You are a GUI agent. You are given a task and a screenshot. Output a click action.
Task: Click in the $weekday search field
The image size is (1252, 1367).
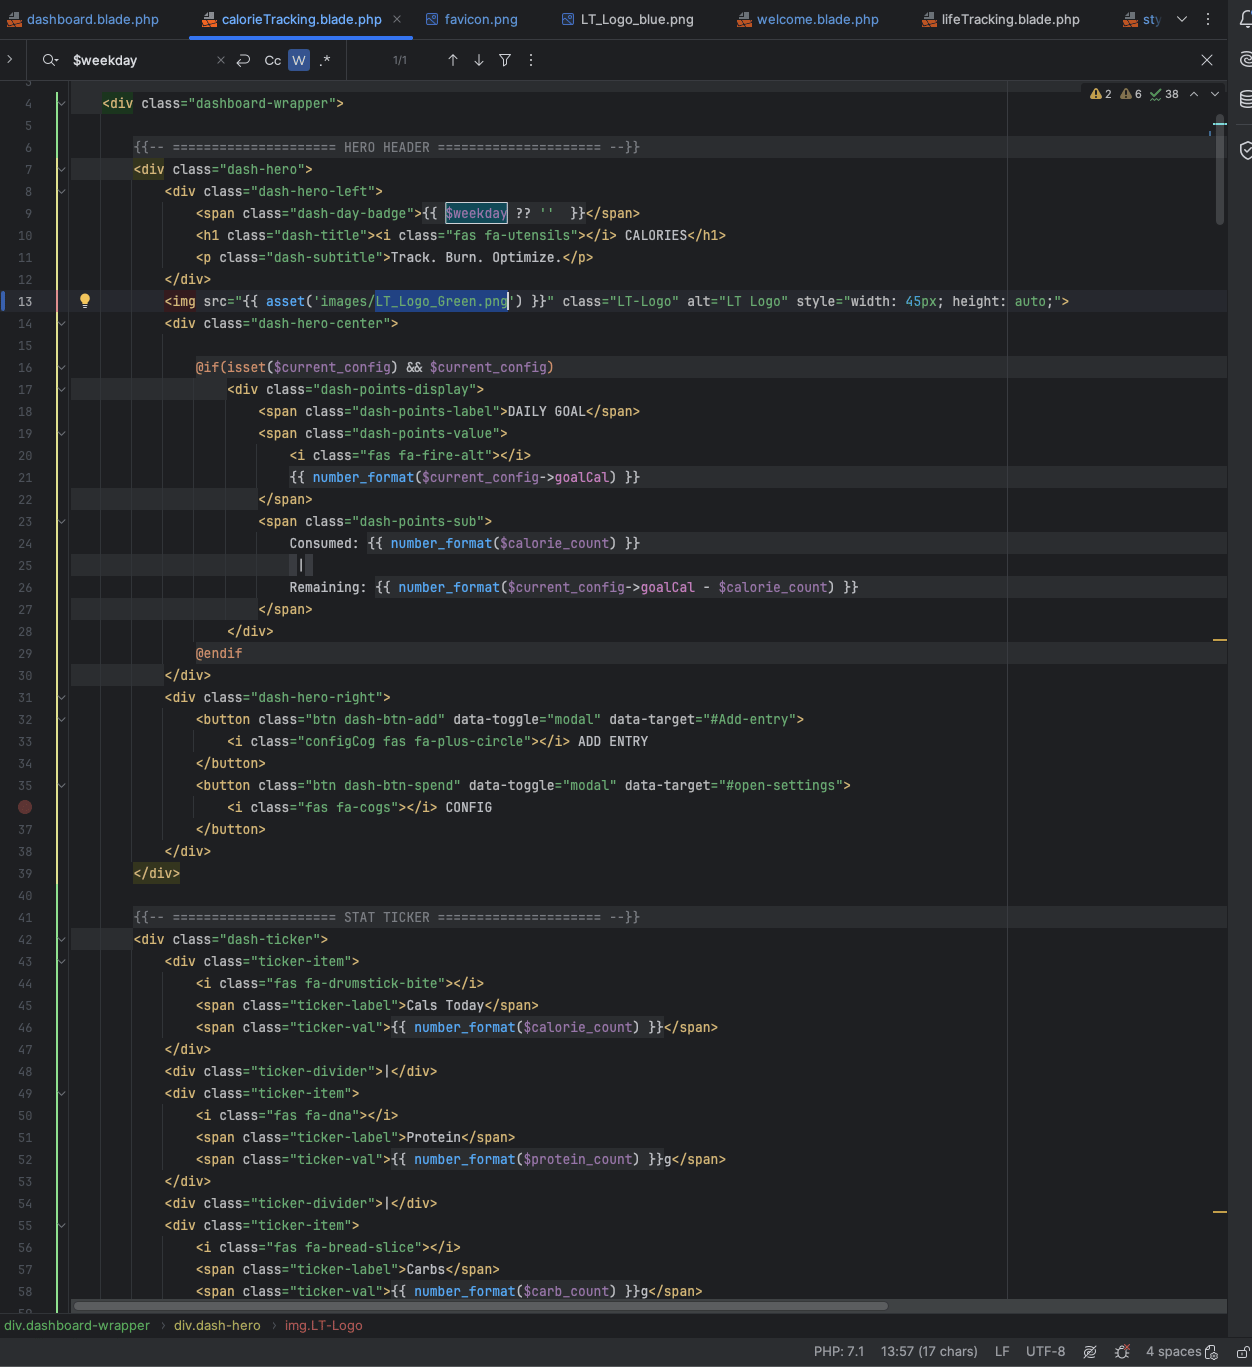pos(140,60)
